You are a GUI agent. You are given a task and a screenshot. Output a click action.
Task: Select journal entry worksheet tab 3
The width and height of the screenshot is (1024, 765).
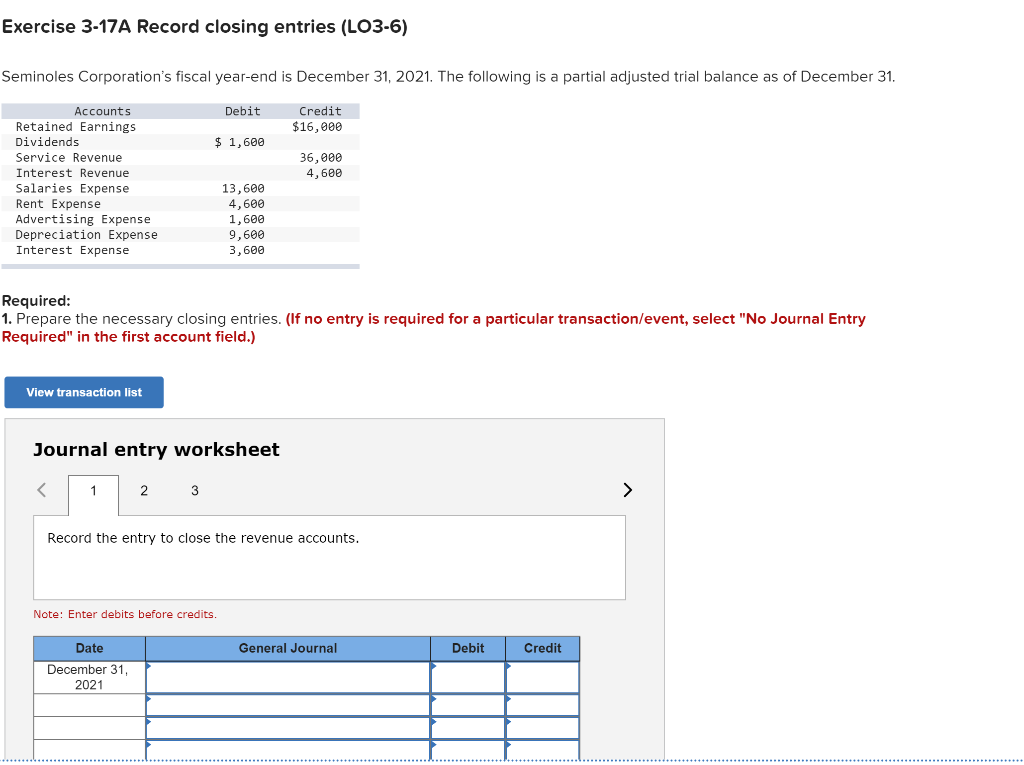tap(194, 491)
